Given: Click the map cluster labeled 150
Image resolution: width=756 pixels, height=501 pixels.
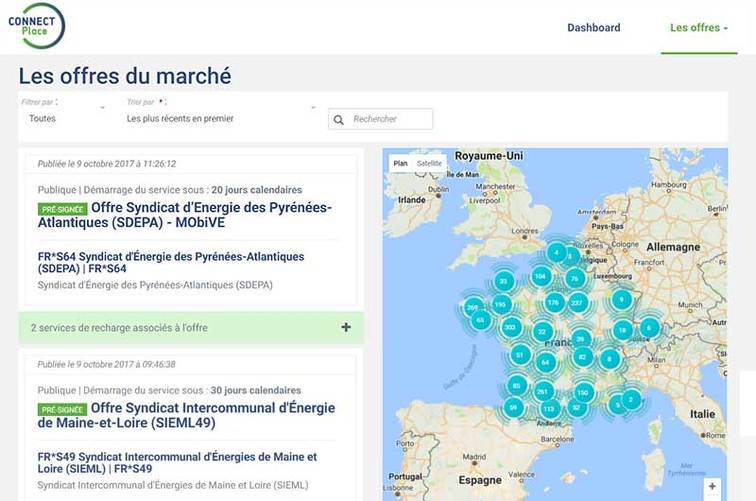Looking at the screenshot, I should click(x=583, y=393).
